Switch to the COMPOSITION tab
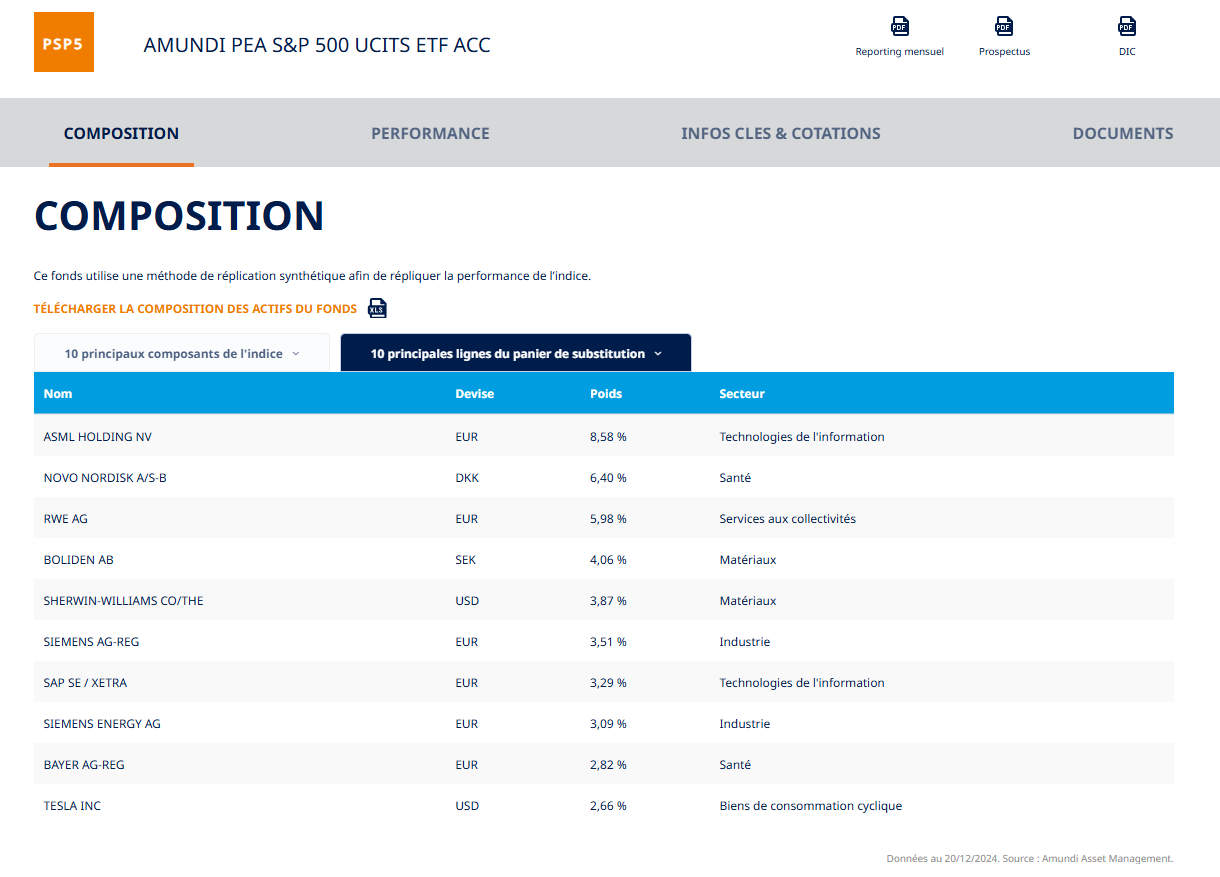1220x877 pixels. click(121, 133)
